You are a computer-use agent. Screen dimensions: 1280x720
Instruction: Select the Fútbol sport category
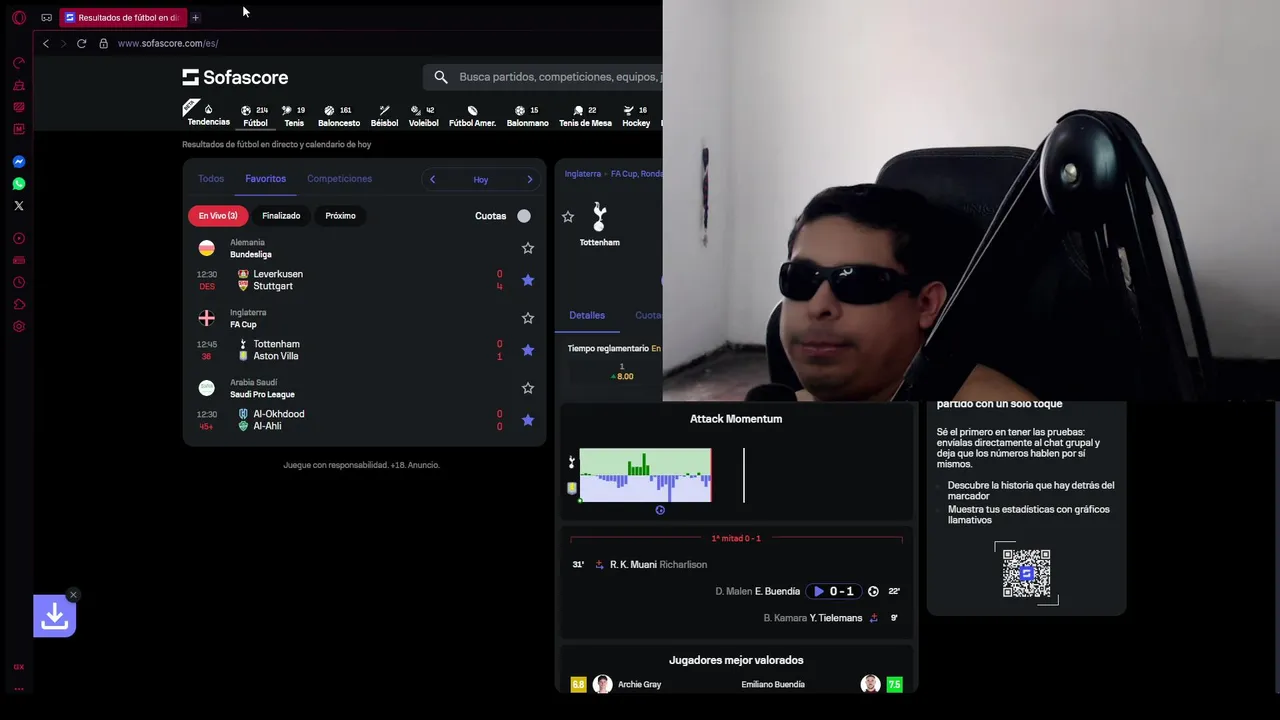pyautogui.click(x=255, y=116)
